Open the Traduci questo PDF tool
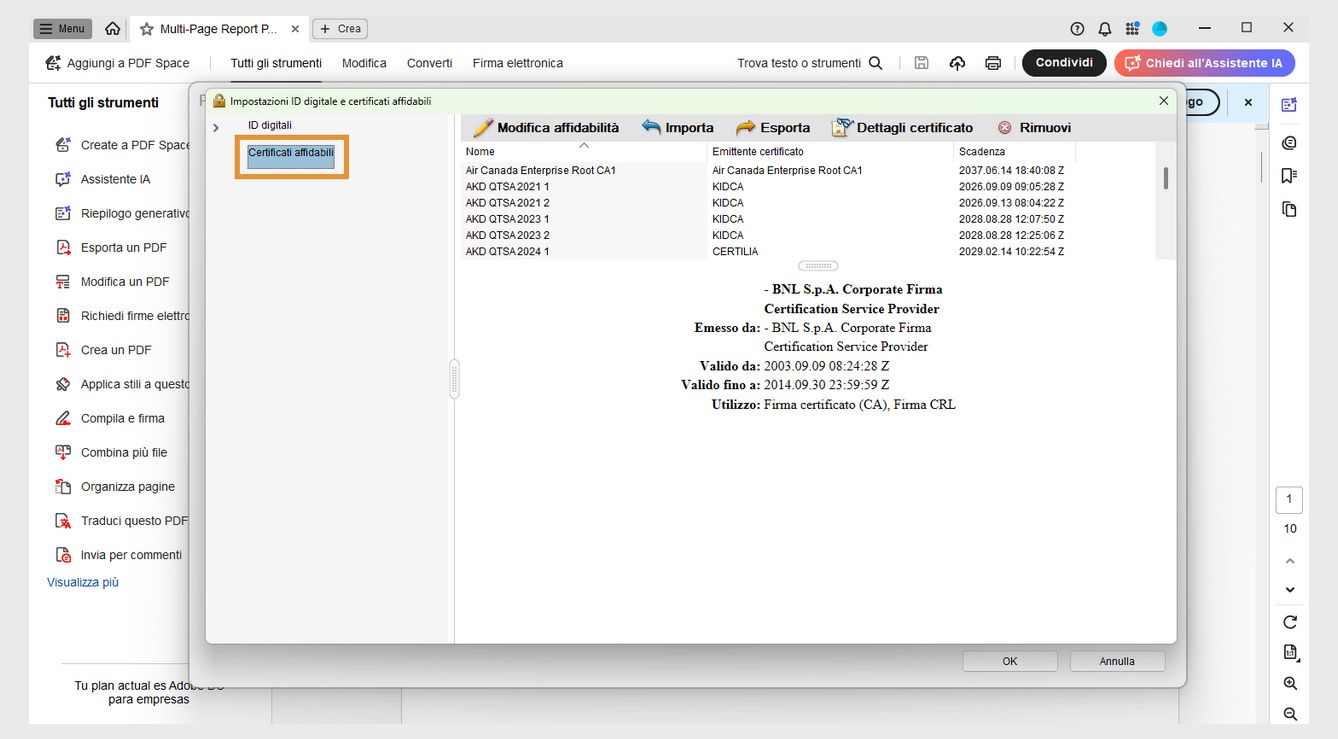 (122, 520)
